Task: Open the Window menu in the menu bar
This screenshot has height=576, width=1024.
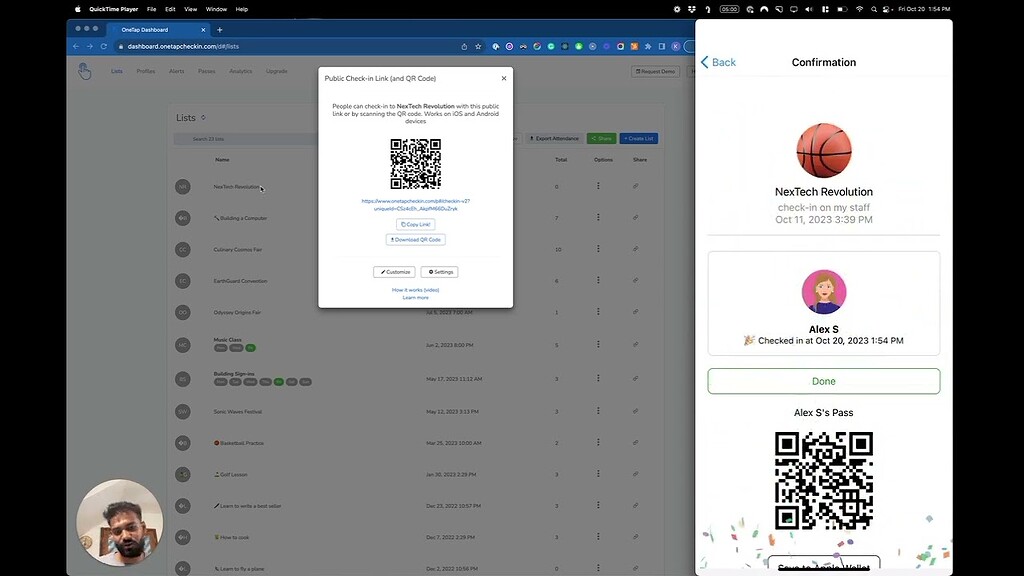Action: tap(216, 9)
